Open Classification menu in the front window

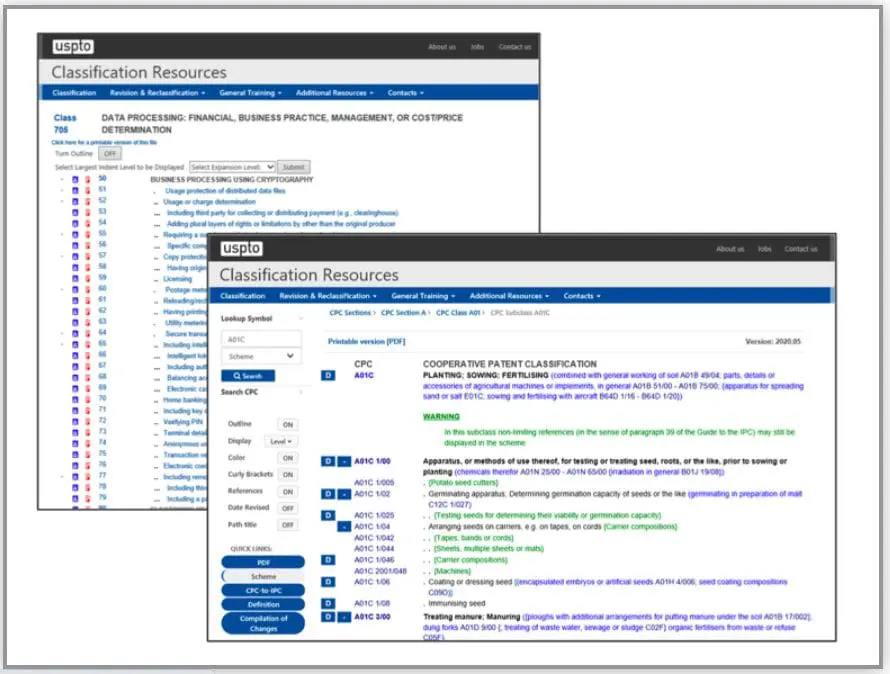pyautogui.click(x=242, y=296)
